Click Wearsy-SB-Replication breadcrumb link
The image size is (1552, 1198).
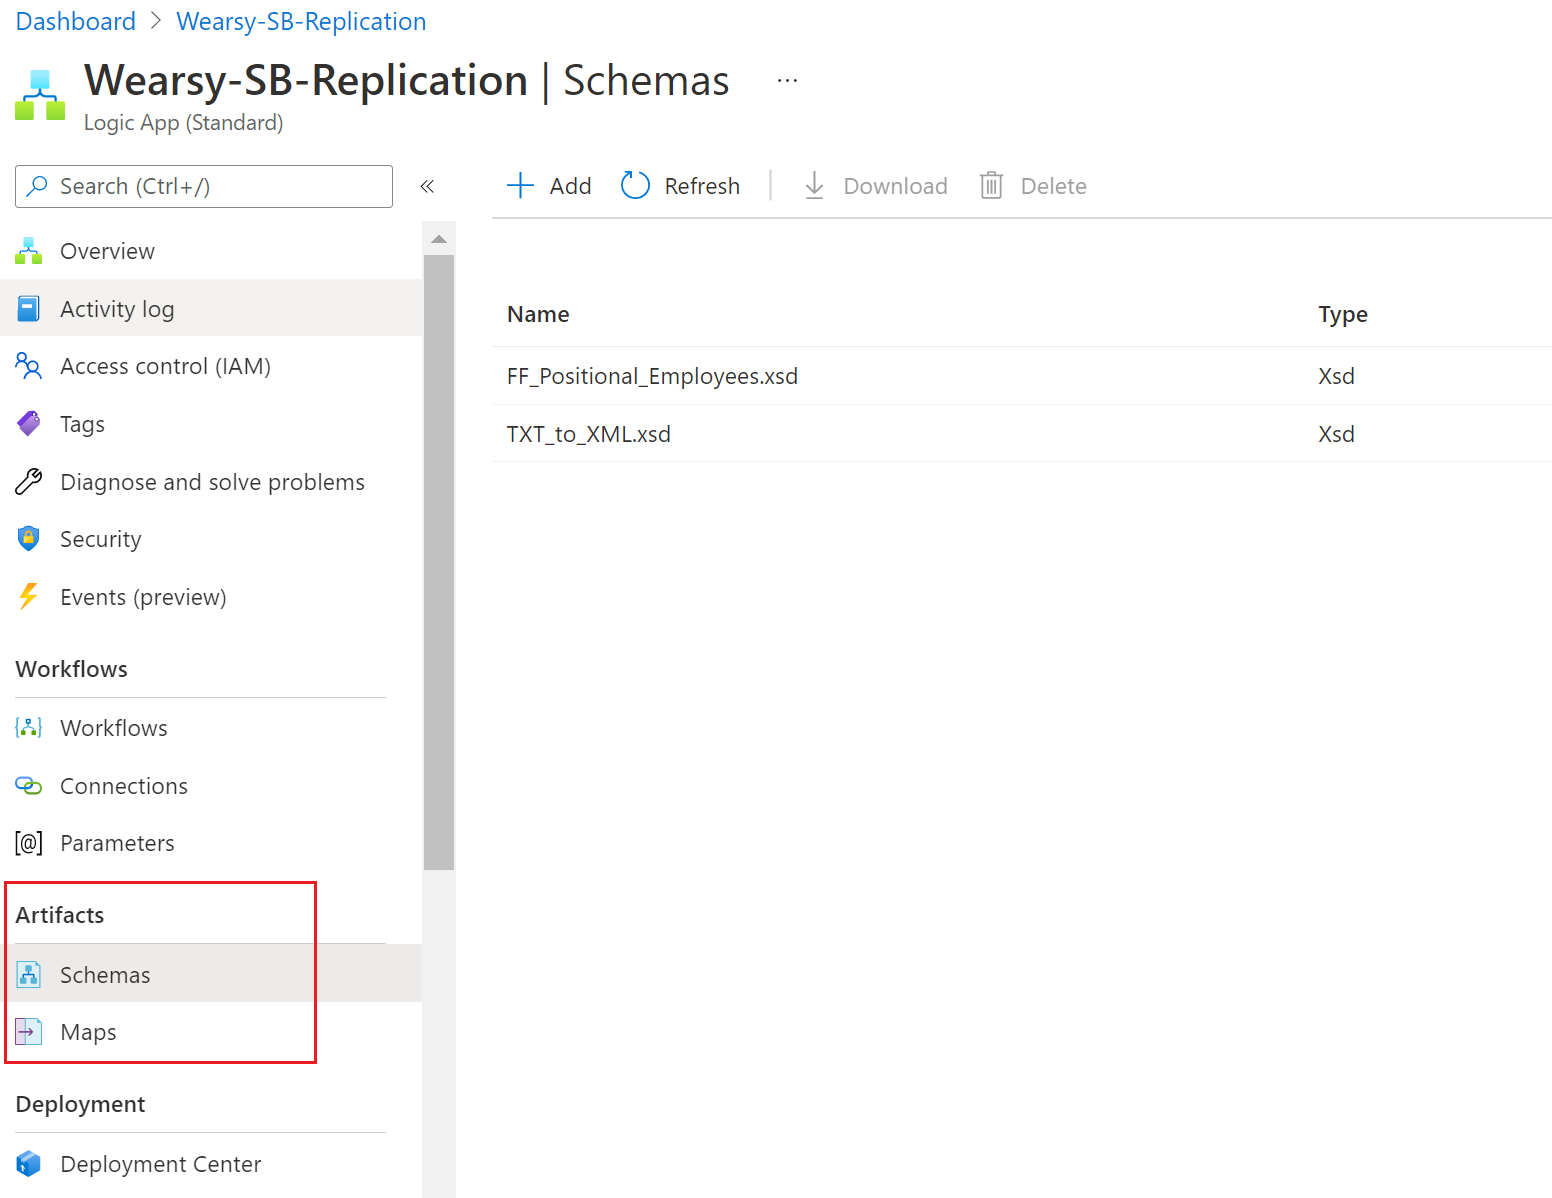pos(301,21)
